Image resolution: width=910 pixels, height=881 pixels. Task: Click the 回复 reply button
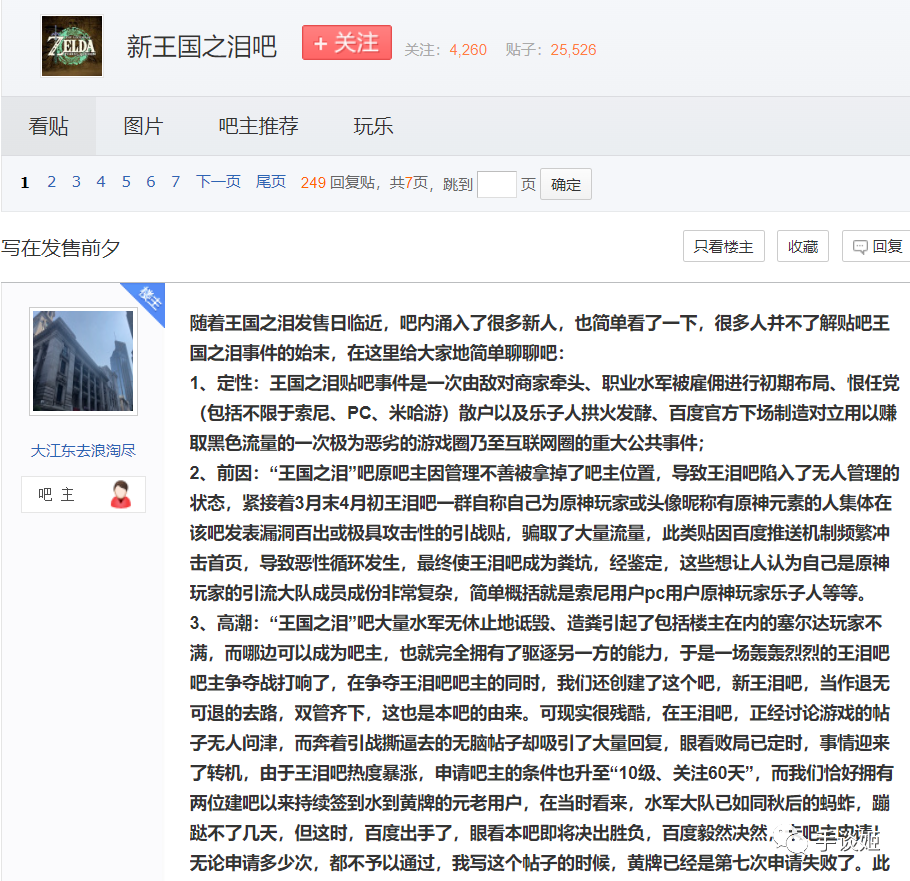pos(876,246)
